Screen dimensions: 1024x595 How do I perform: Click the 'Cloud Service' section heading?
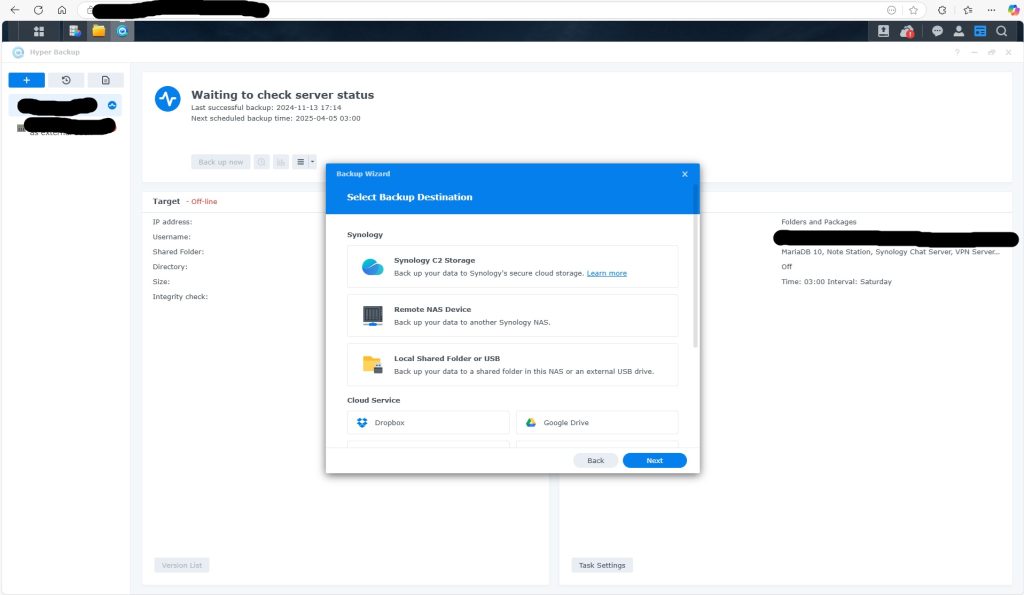point(374,400)
